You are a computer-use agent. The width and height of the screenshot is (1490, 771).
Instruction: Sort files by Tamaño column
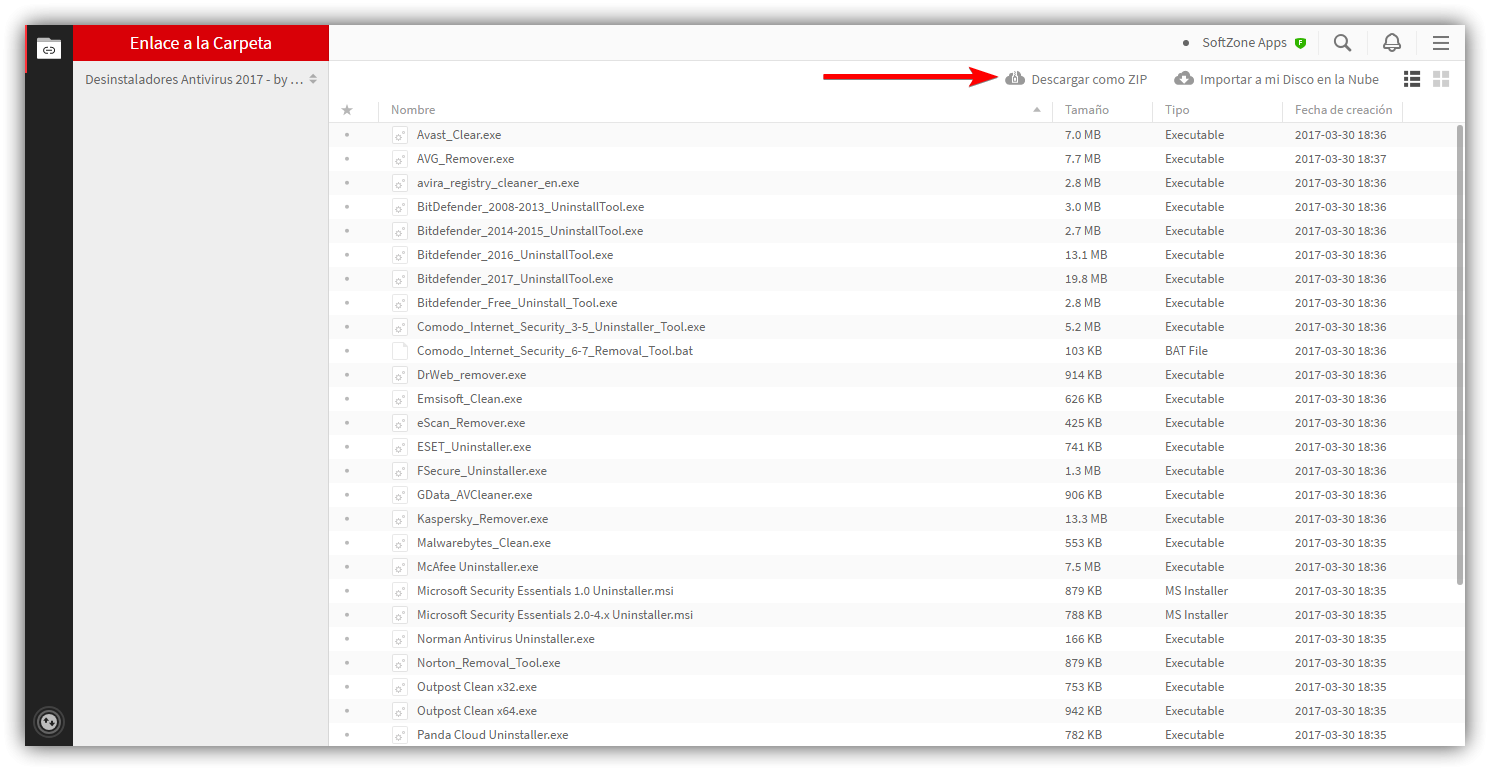[x=1087, y=110]
